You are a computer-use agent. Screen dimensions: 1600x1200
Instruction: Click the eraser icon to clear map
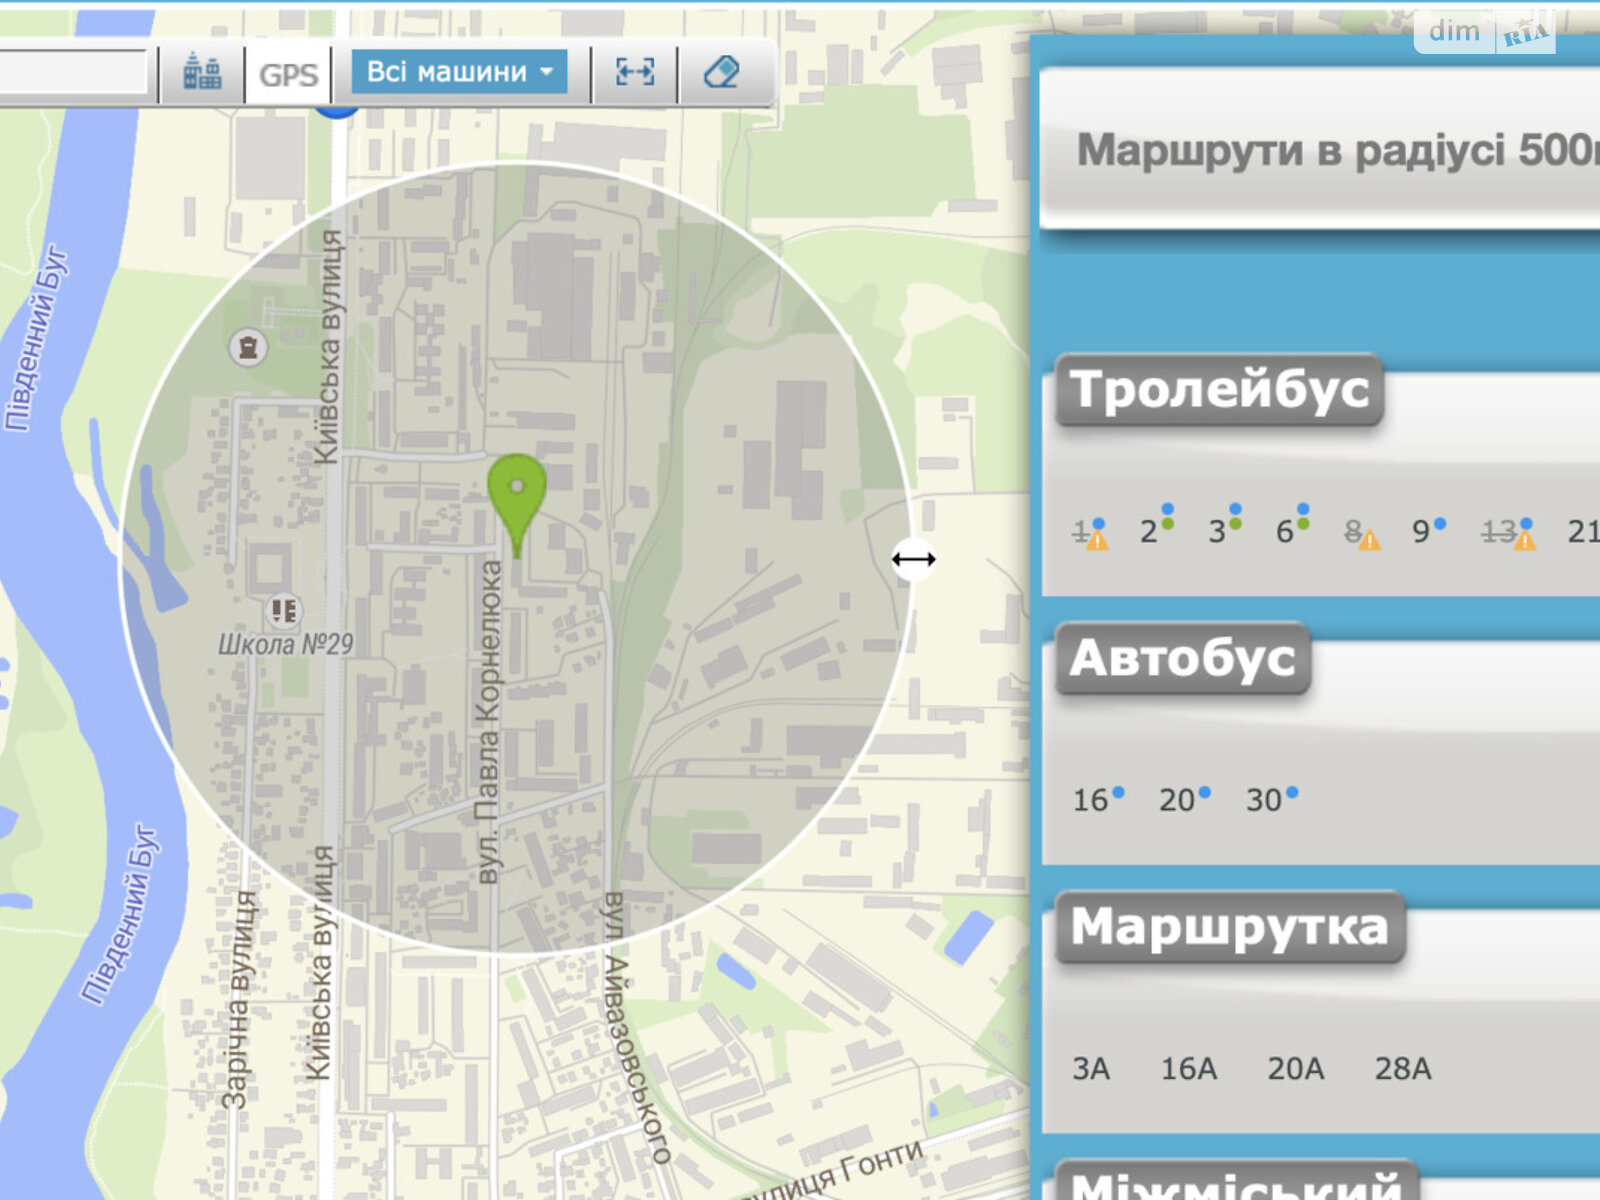click(x=722, y=70)
